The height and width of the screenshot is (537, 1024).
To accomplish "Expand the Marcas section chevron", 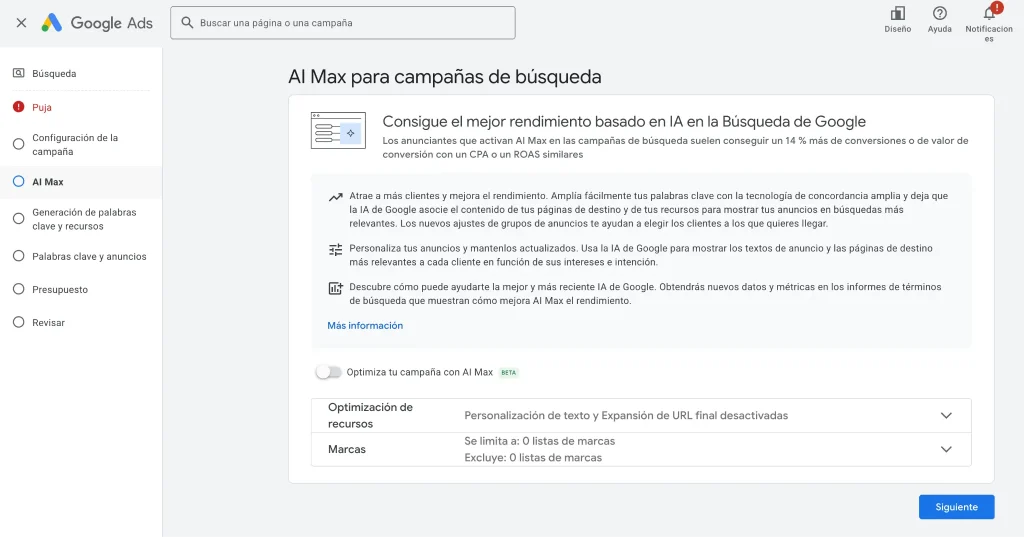I will (946, 449).
